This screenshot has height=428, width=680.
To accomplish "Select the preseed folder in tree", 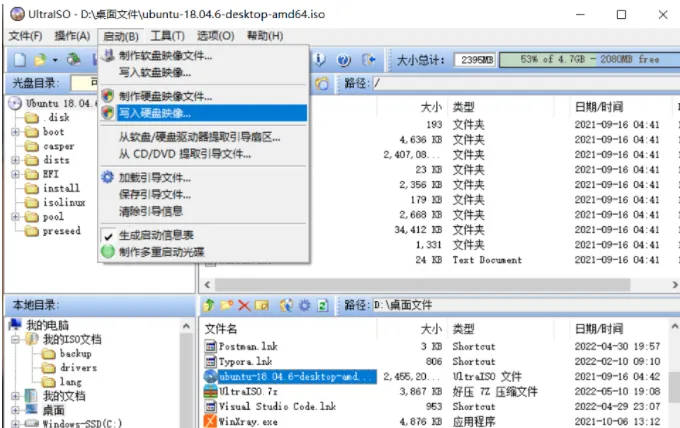I will click(53, 231).
